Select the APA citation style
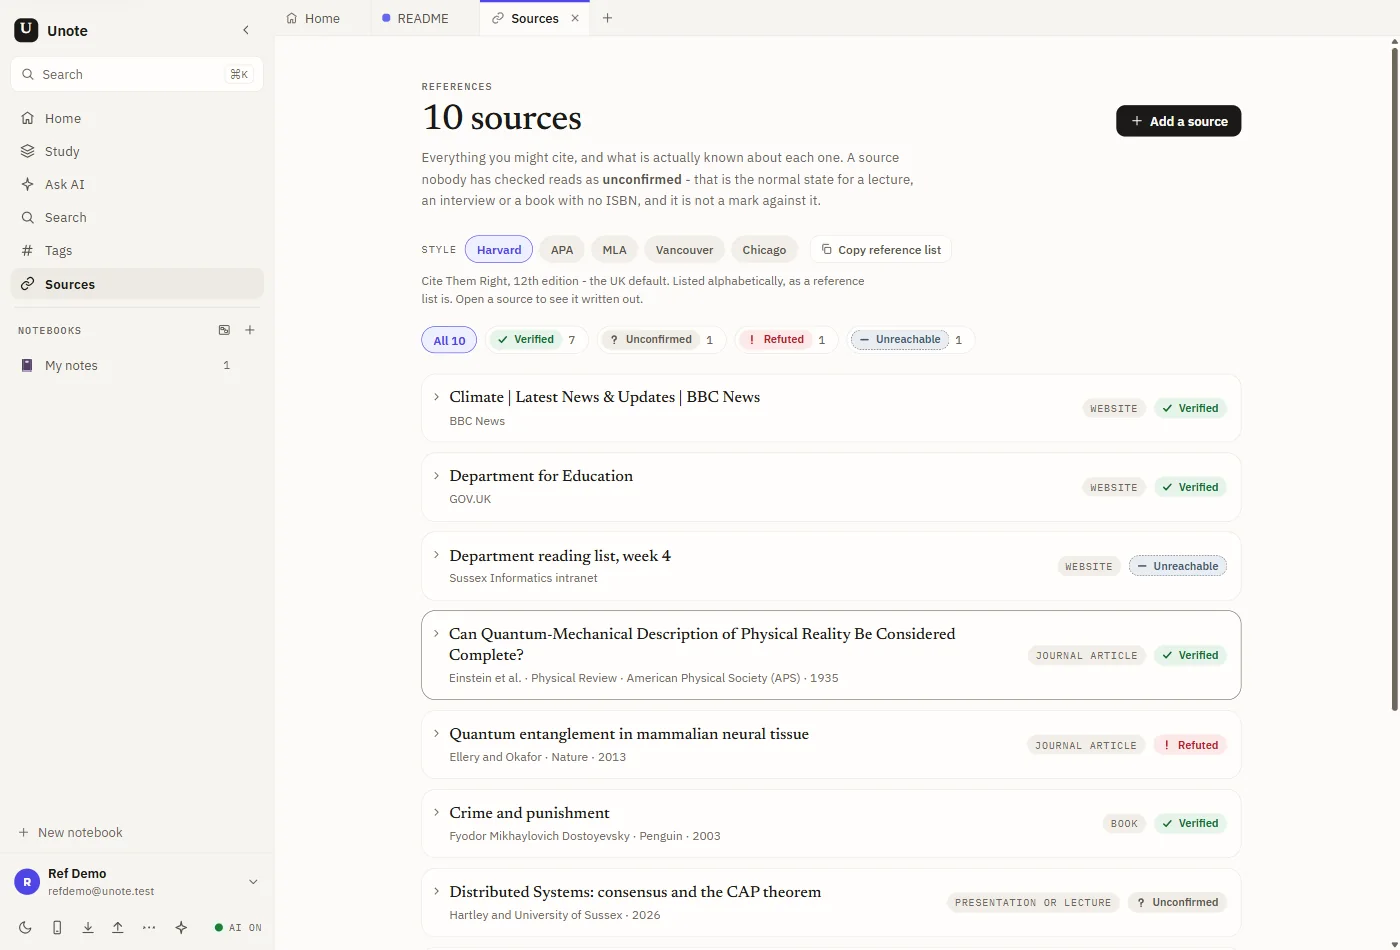 pyautogui.click(x=562, y=250)
